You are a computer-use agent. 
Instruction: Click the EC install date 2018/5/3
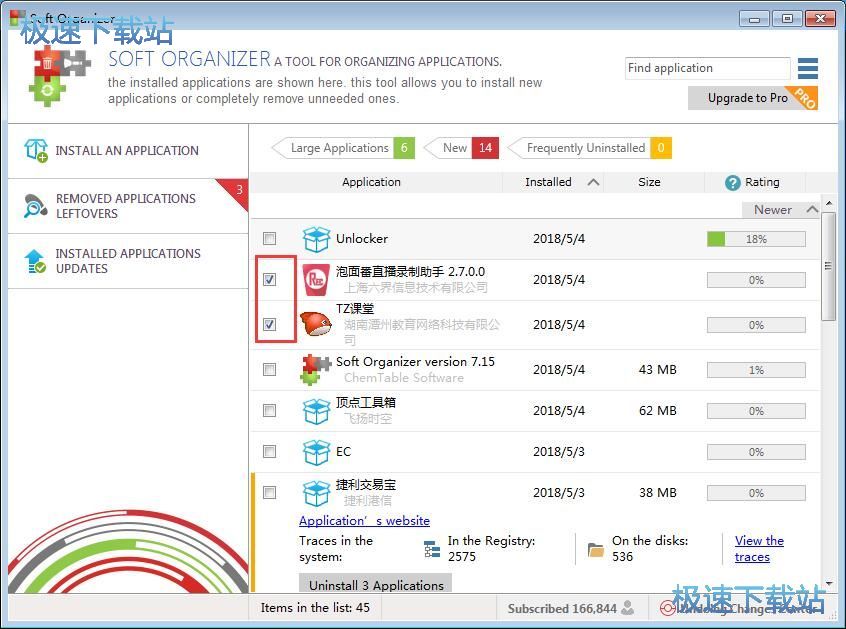click(558, 452)
